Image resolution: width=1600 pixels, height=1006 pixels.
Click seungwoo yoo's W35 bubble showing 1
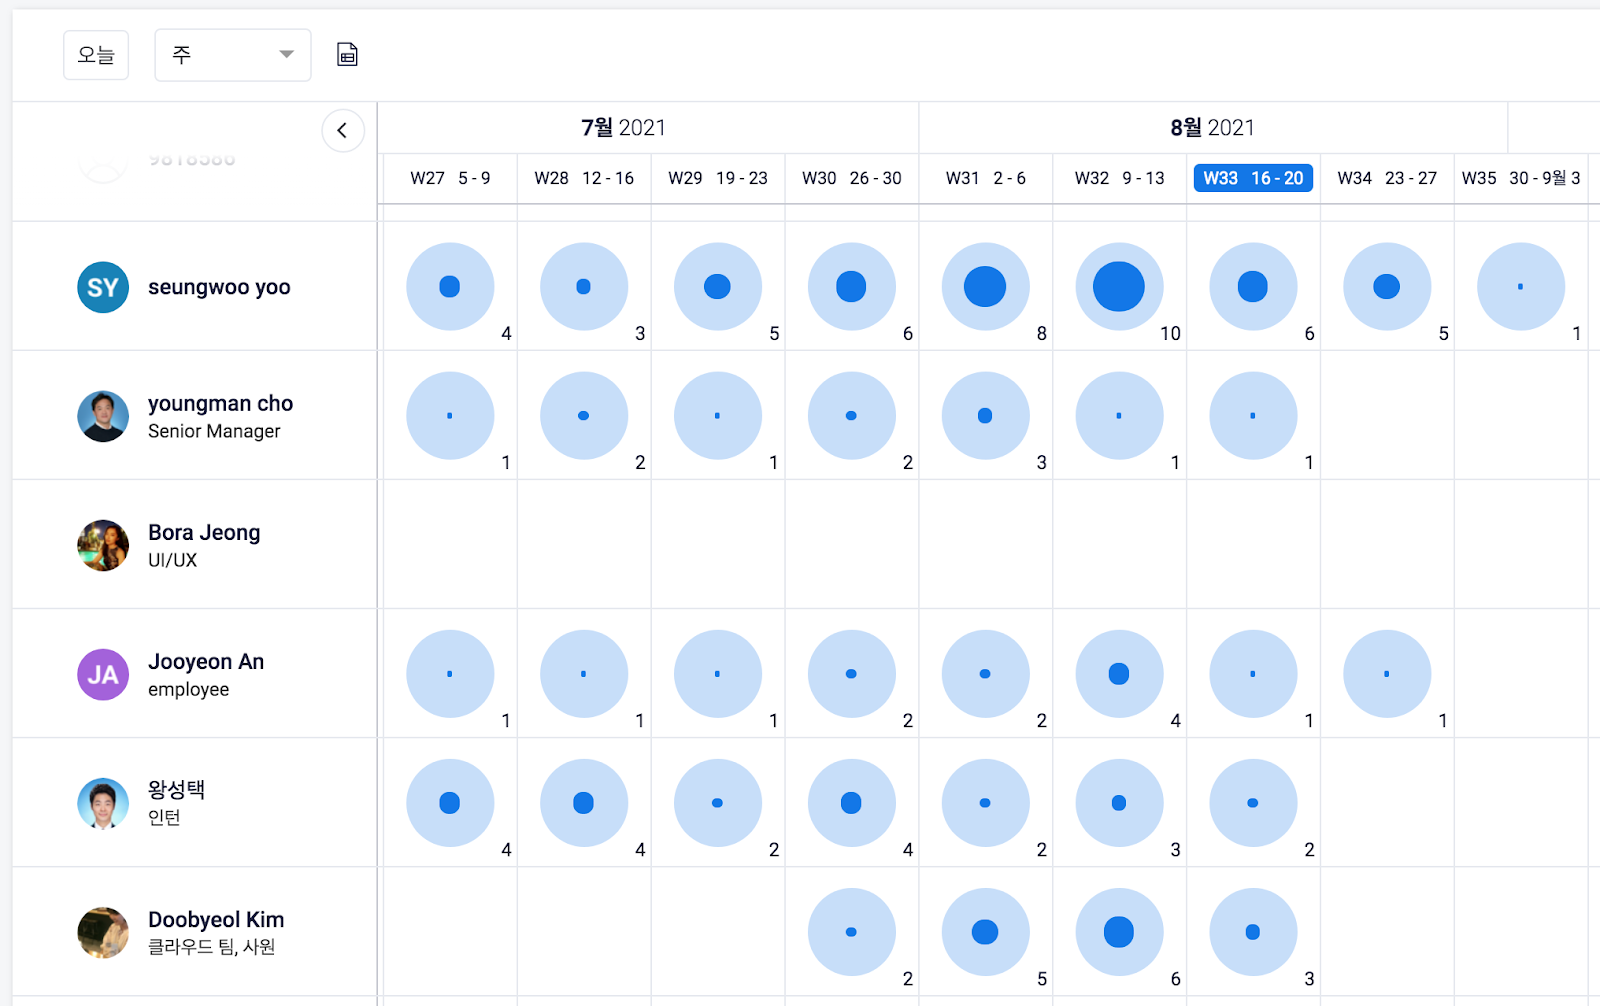pos(1520,287)
